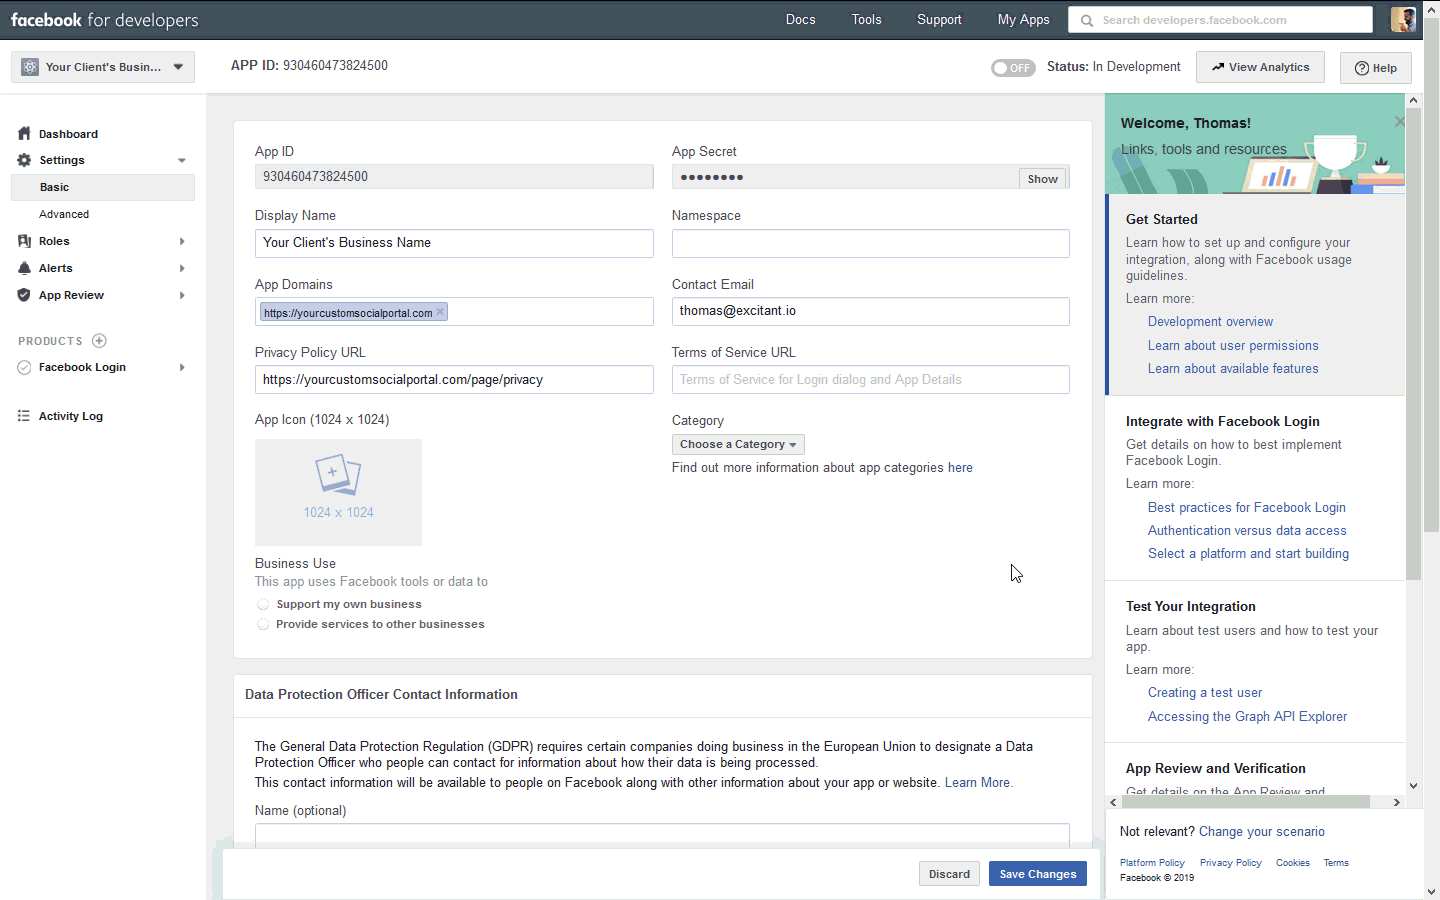Click the Settings gear icon in sidebar

[x=24, y=160]
